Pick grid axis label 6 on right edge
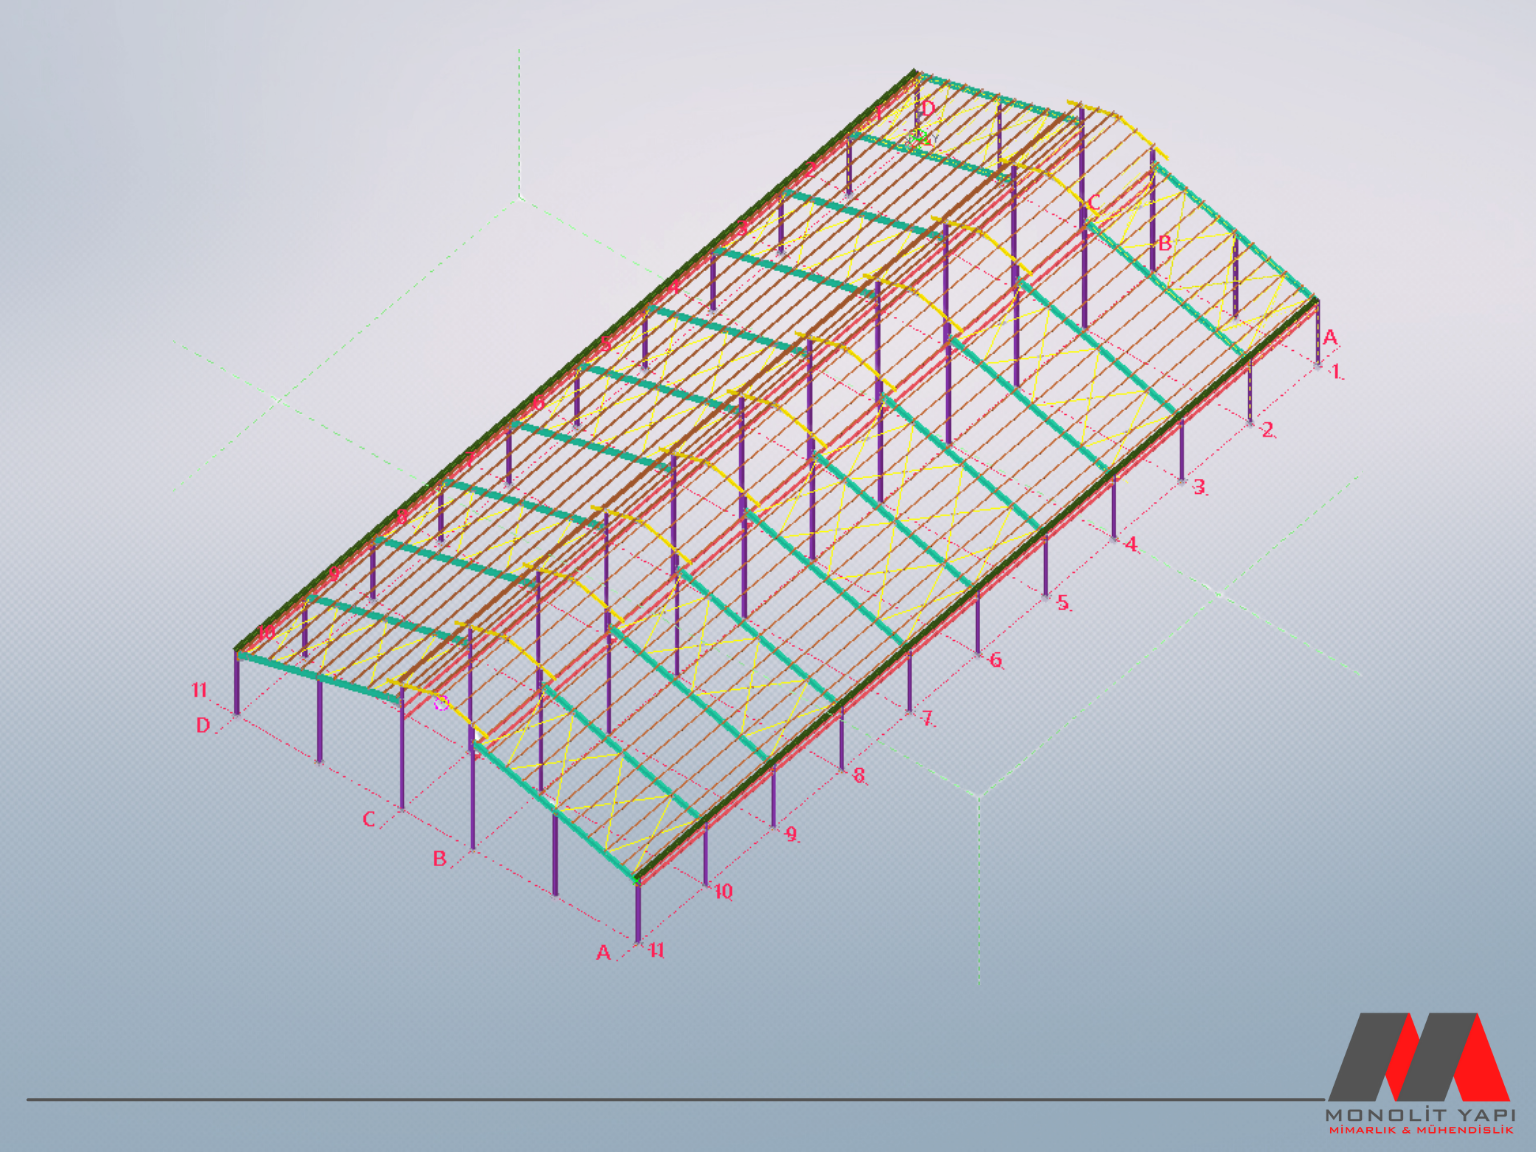1536x1152 pixels. click(995, 660)
